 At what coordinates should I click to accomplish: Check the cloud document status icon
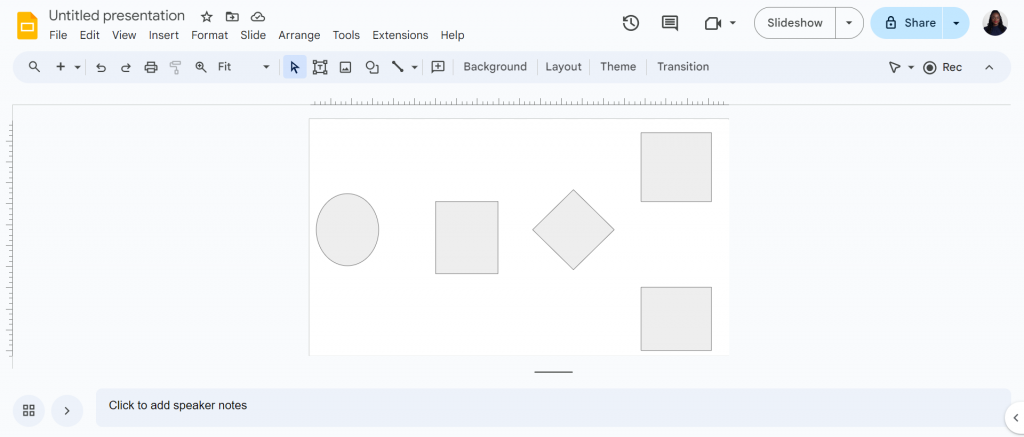[258, 17]
